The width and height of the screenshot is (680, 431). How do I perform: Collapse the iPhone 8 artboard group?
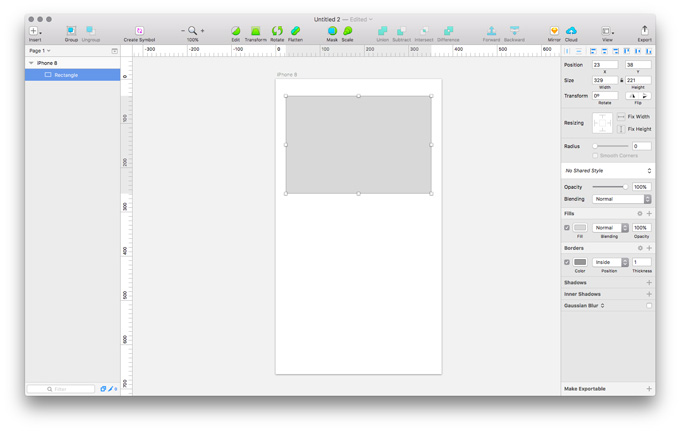tap(31, 63)
